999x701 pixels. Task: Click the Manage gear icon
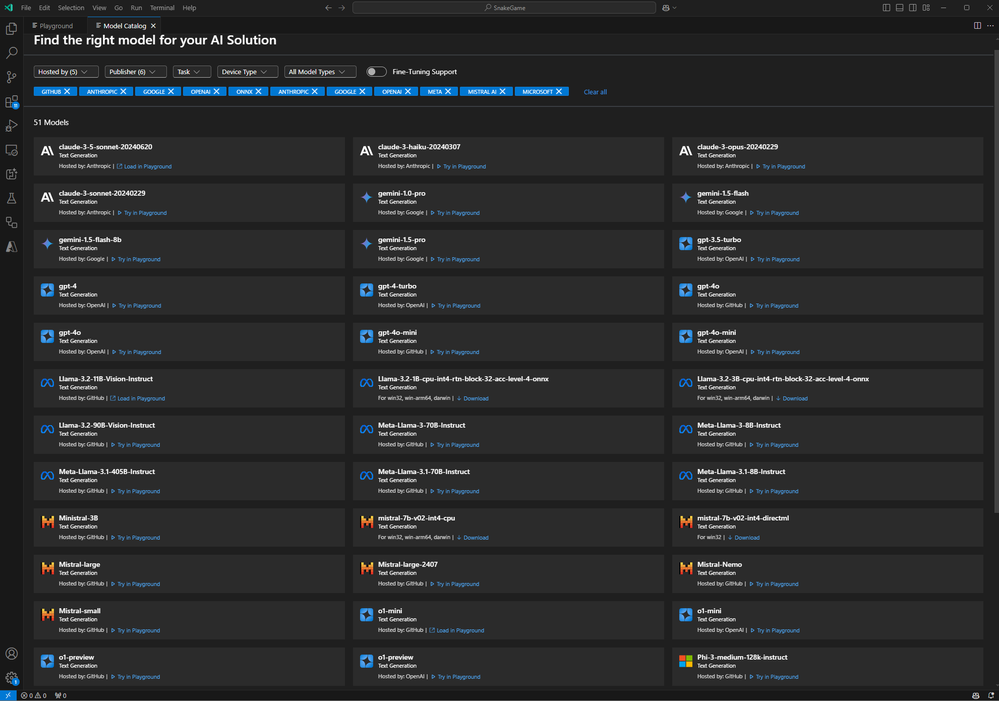[12, 678]
